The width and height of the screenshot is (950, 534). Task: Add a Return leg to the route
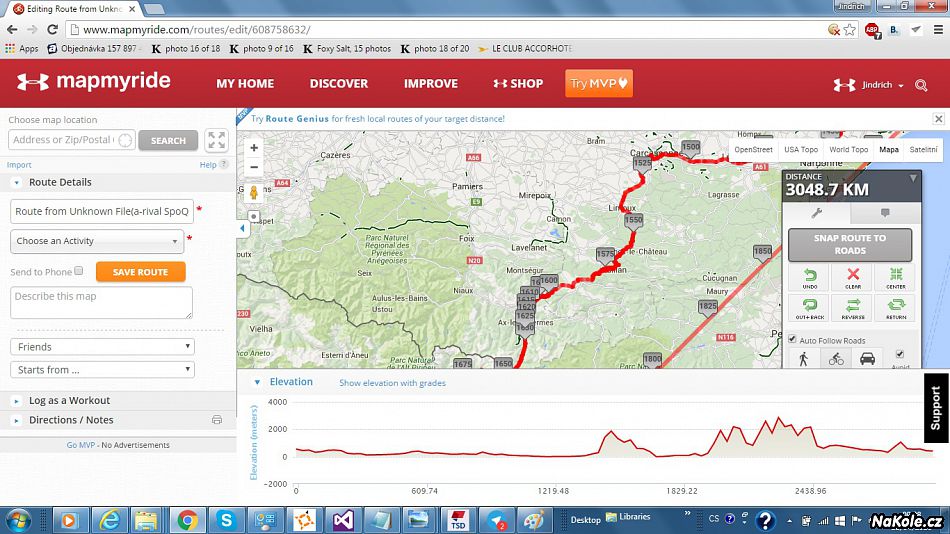click(895, 308)
